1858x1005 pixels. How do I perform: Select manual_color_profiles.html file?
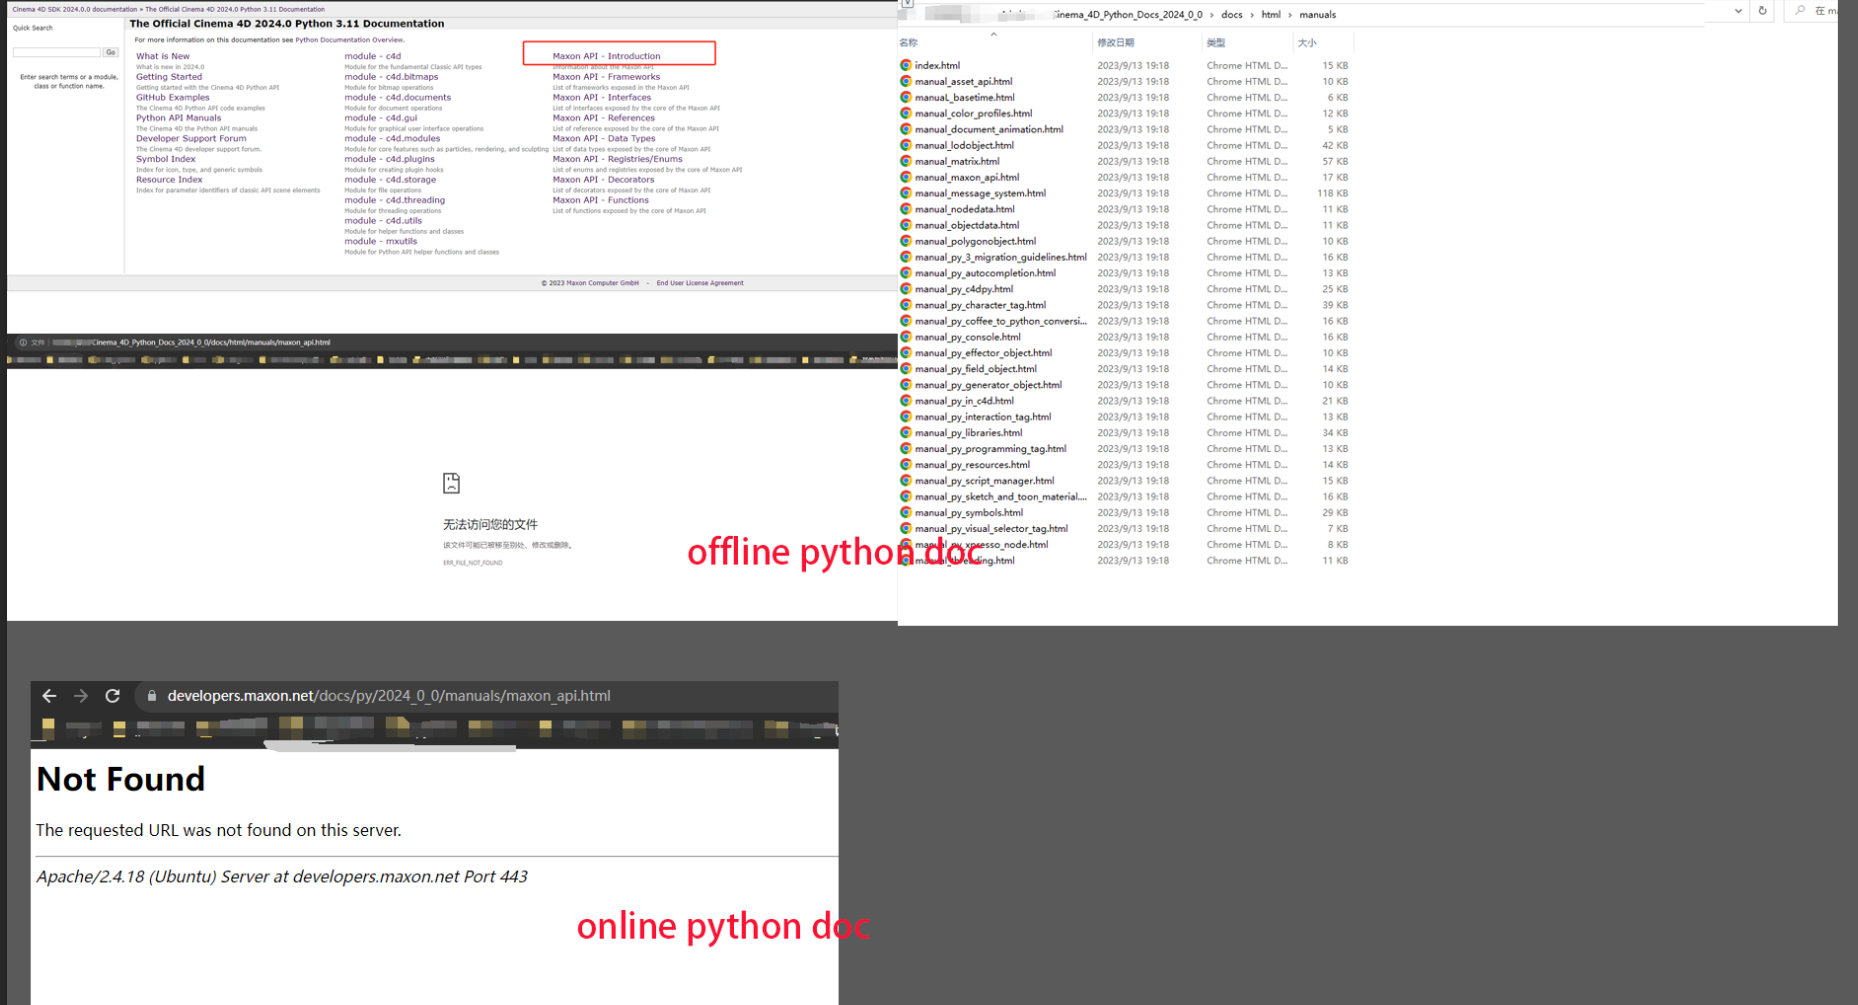pyautogui.click(x=973, y=114)
